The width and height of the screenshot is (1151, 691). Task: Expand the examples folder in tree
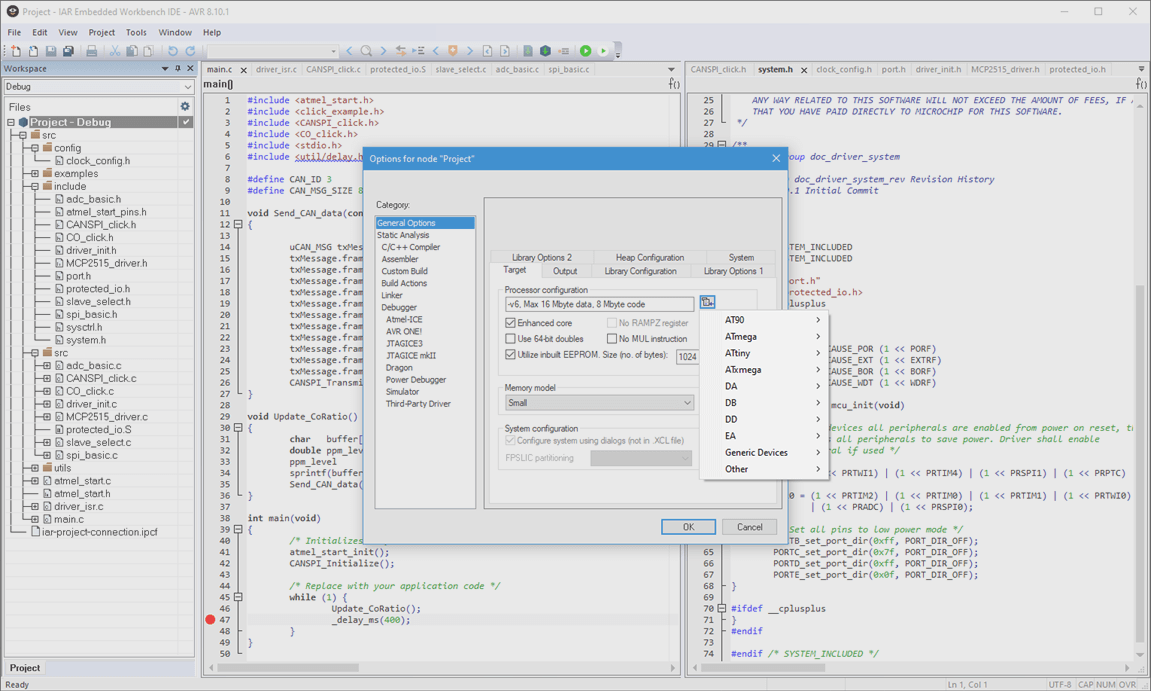[35, 173]
